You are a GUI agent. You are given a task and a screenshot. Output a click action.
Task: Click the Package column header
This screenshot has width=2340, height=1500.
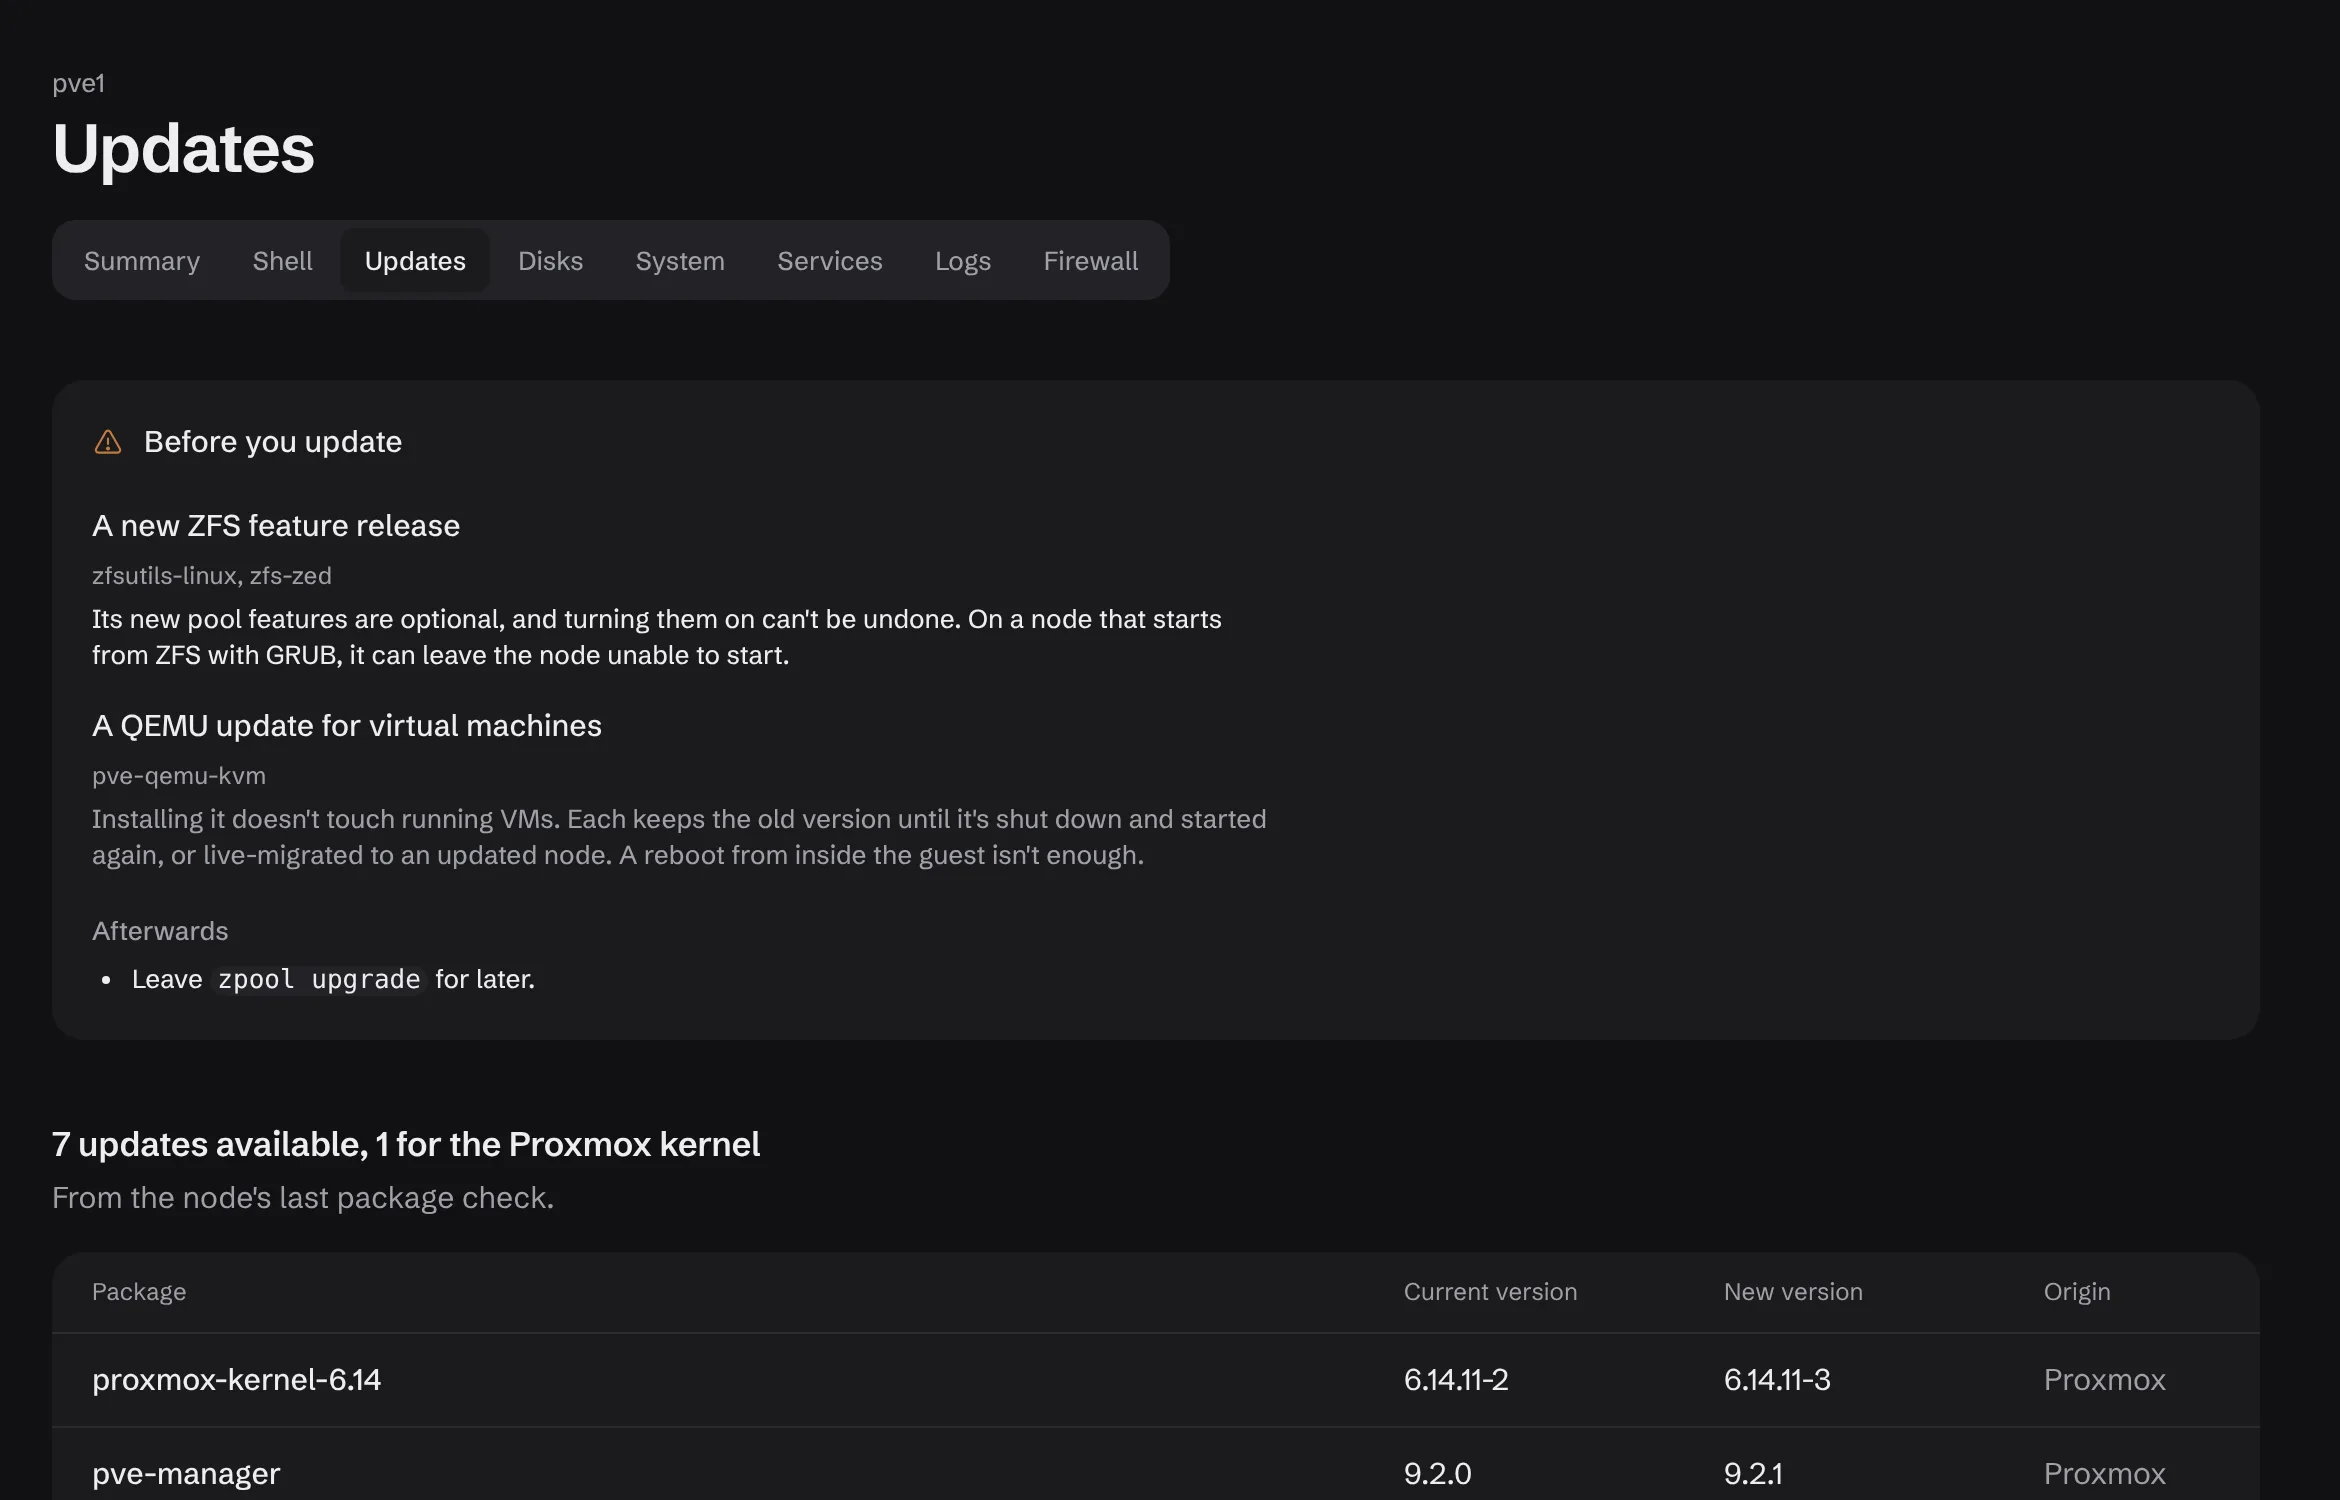click(x=139, y=1292)
